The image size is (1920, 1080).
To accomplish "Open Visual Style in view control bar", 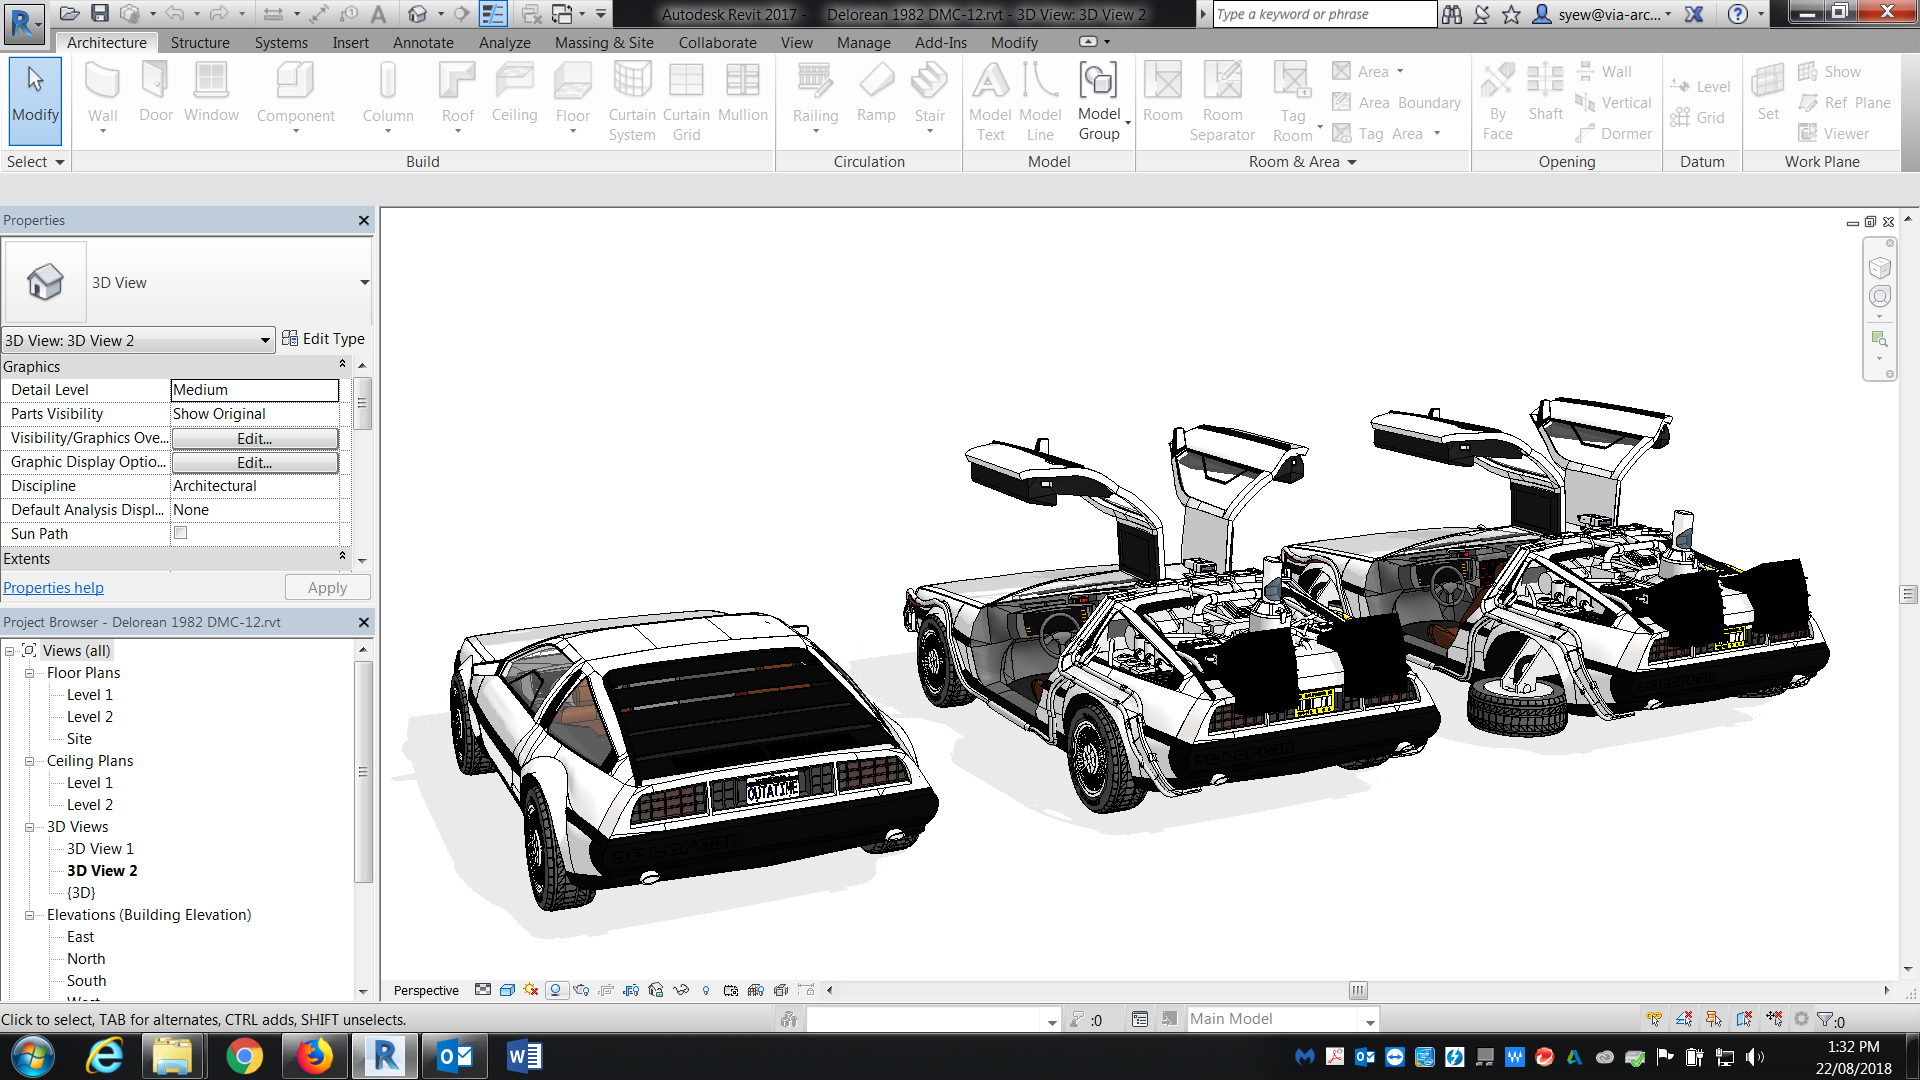I will [x=507, y=990].
